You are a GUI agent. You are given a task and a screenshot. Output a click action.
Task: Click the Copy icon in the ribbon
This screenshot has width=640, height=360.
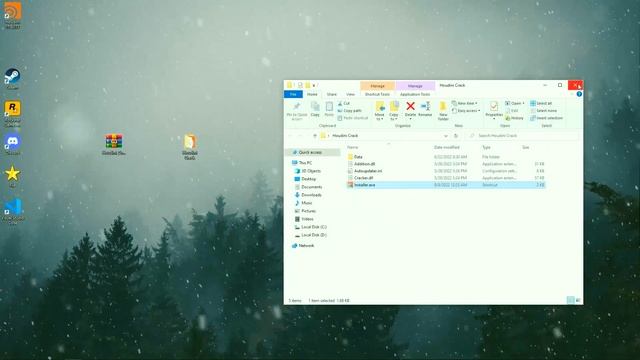315,107
